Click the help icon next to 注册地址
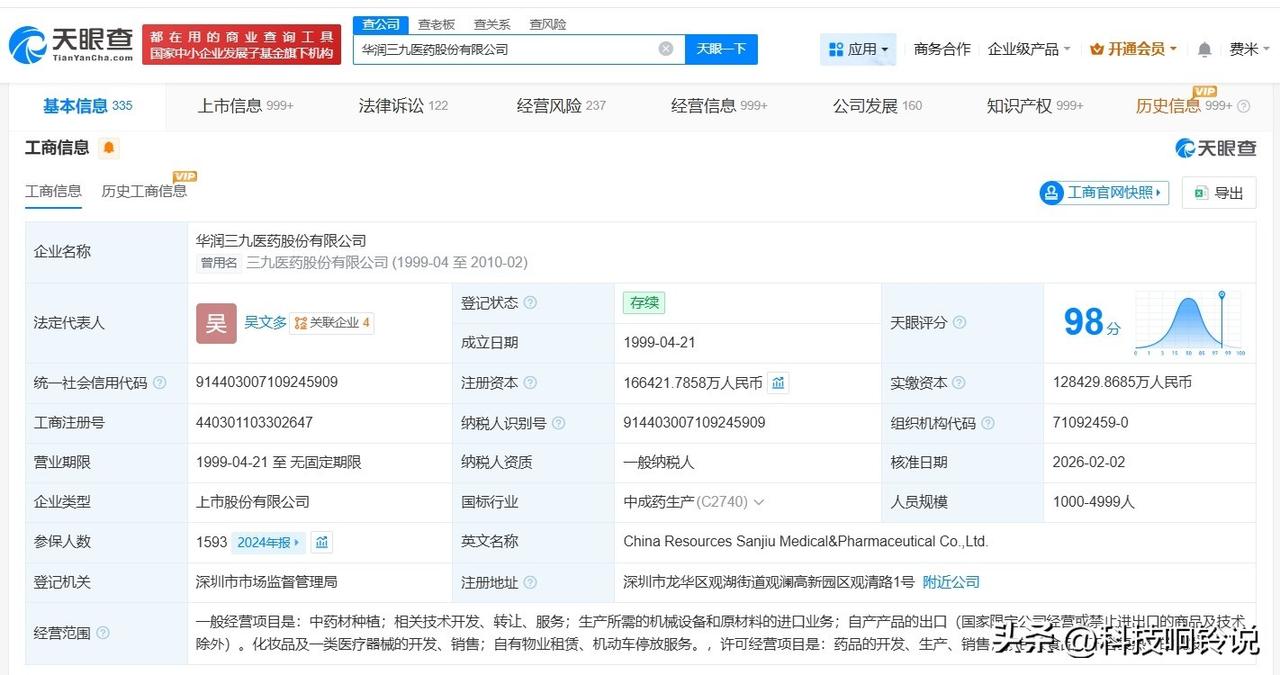This screenshot has width=1280, height=675. coord(530,582)
